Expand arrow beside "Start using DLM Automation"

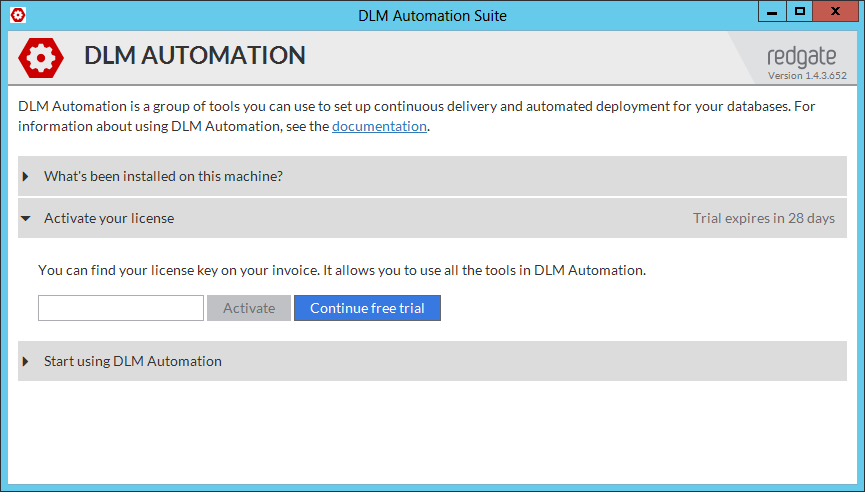[26, 361]
